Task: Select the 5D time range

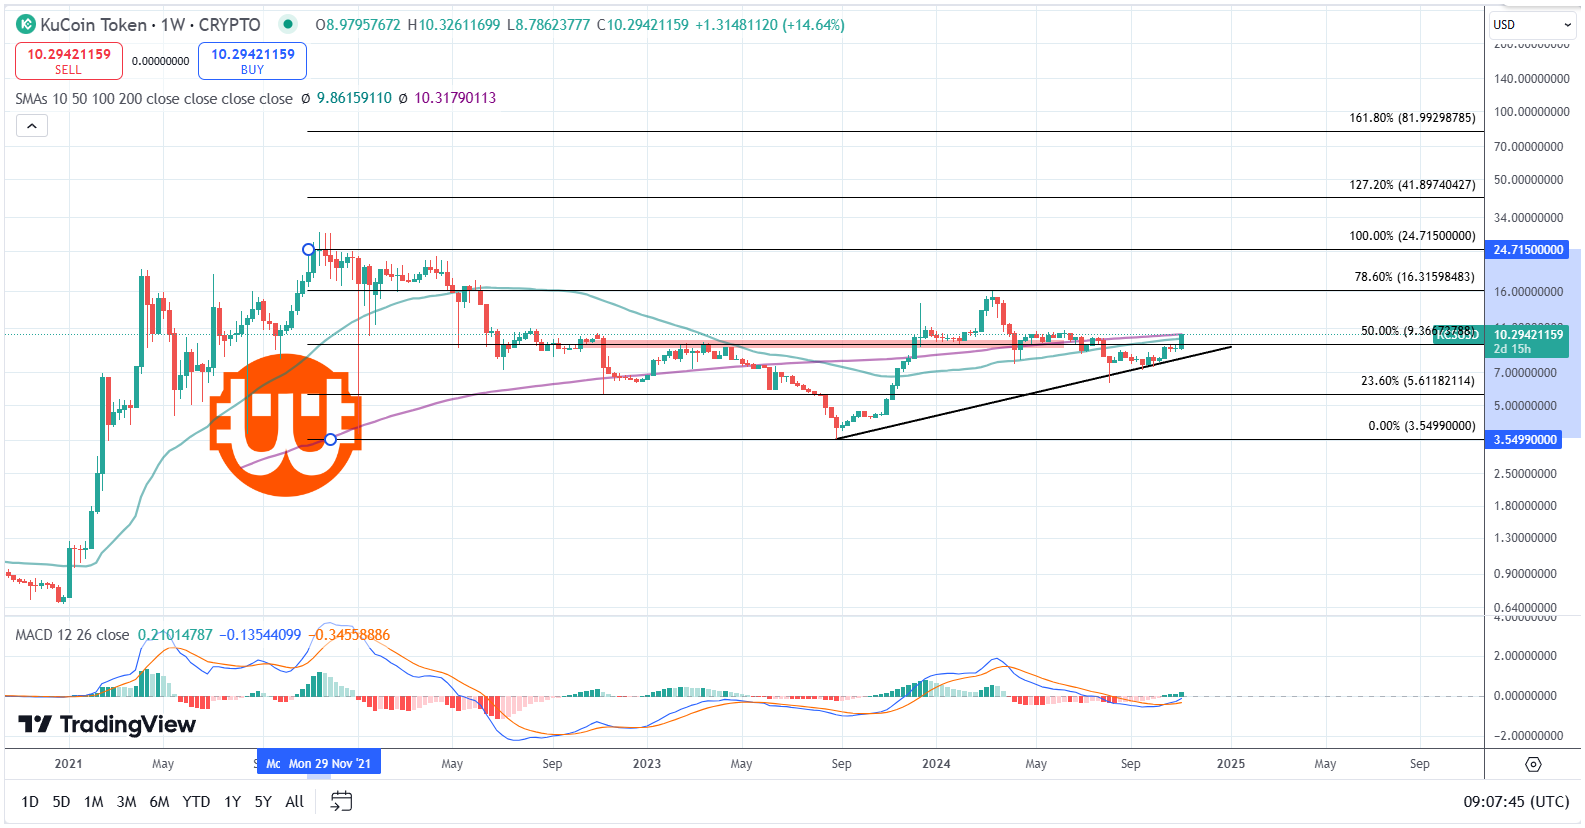Action: tap(61, 802)
